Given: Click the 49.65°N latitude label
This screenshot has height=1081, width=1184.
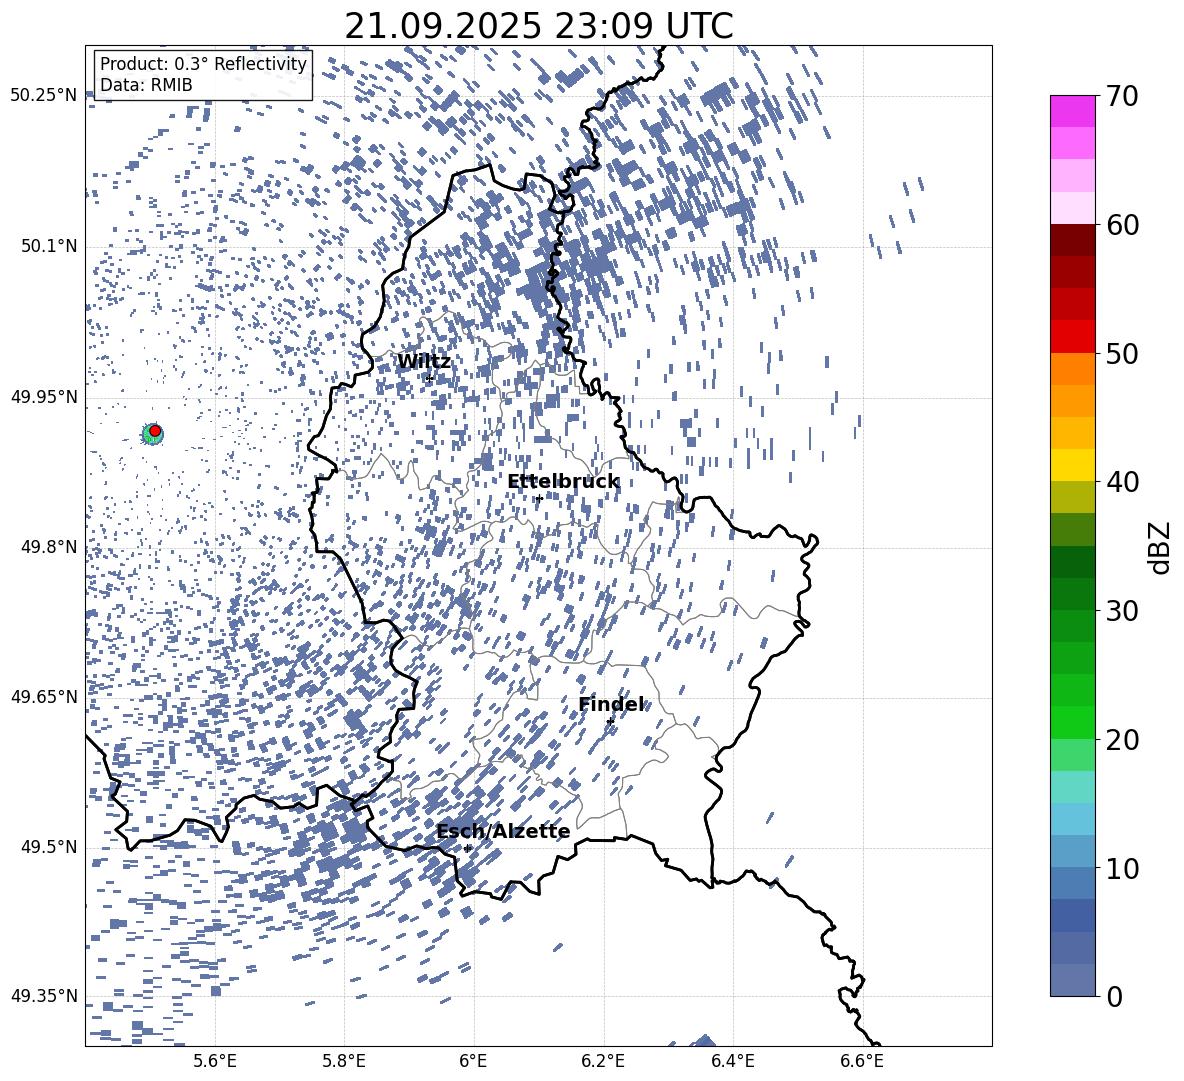Looking at the screenshot, I should click(44, 697).
